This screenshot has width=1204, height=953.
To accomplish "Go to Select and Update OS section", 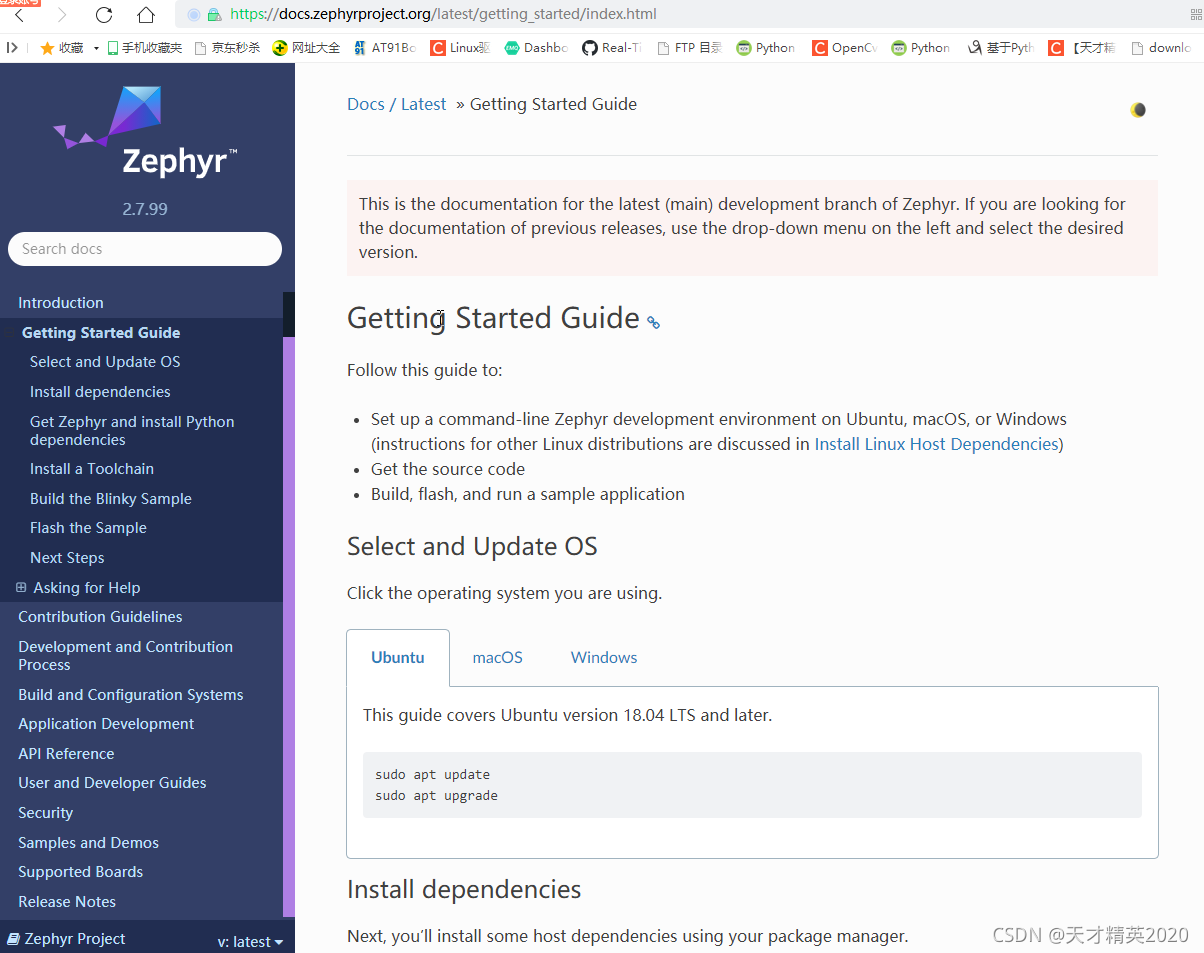I will click(x=105, y=362).
